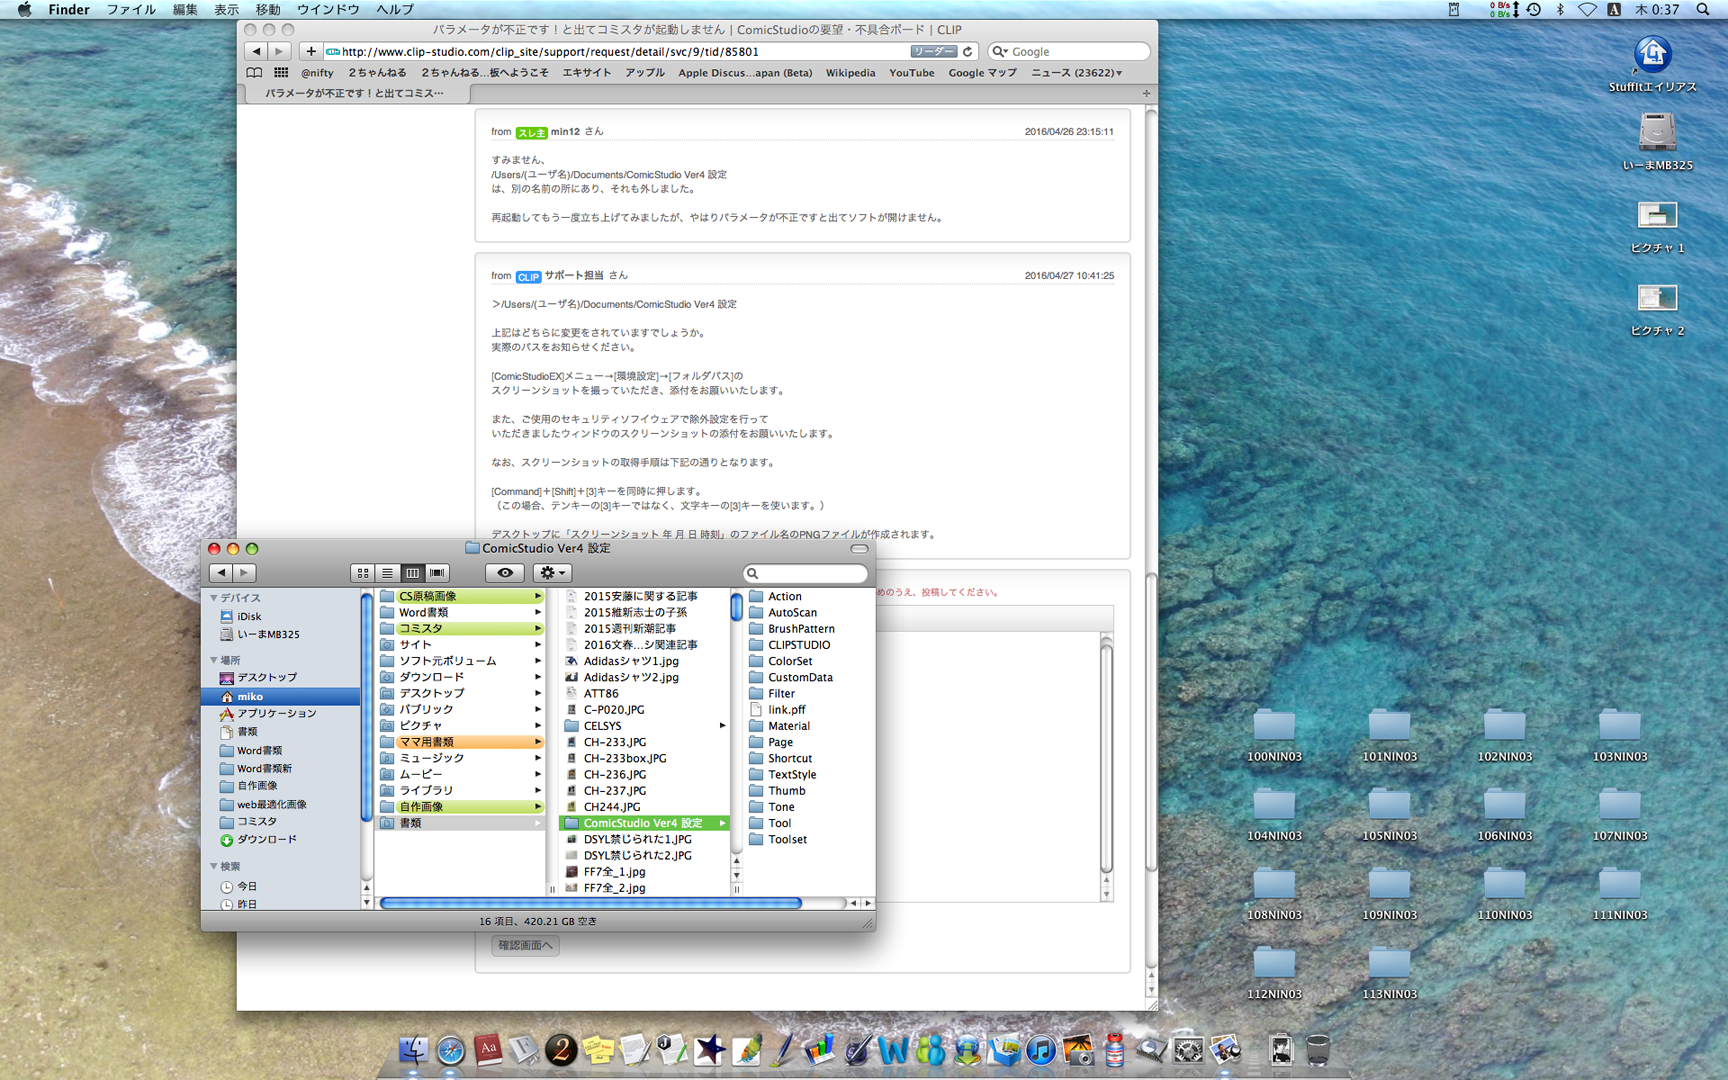Image resolution: width=1728 pixels, height=1080 pixels.
Task: Open the Wikipedia bookmark link
Action: 850,73
